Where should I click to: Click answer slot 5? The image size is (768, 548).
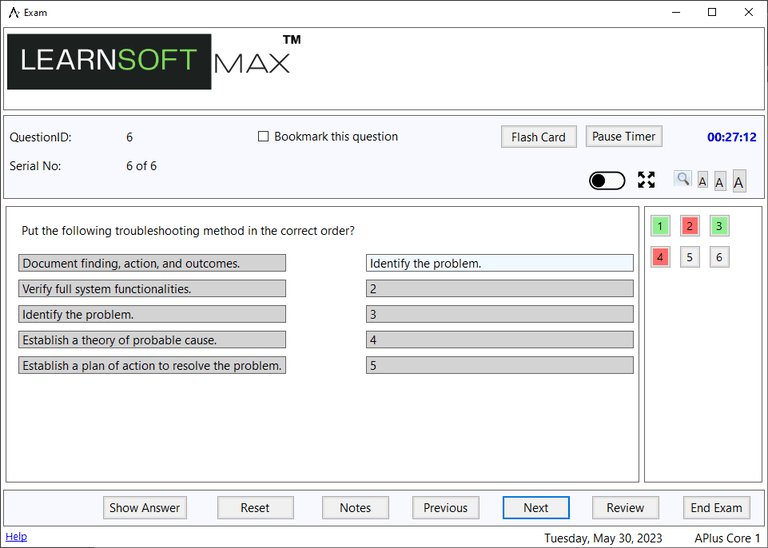click(x=500, y=365)
